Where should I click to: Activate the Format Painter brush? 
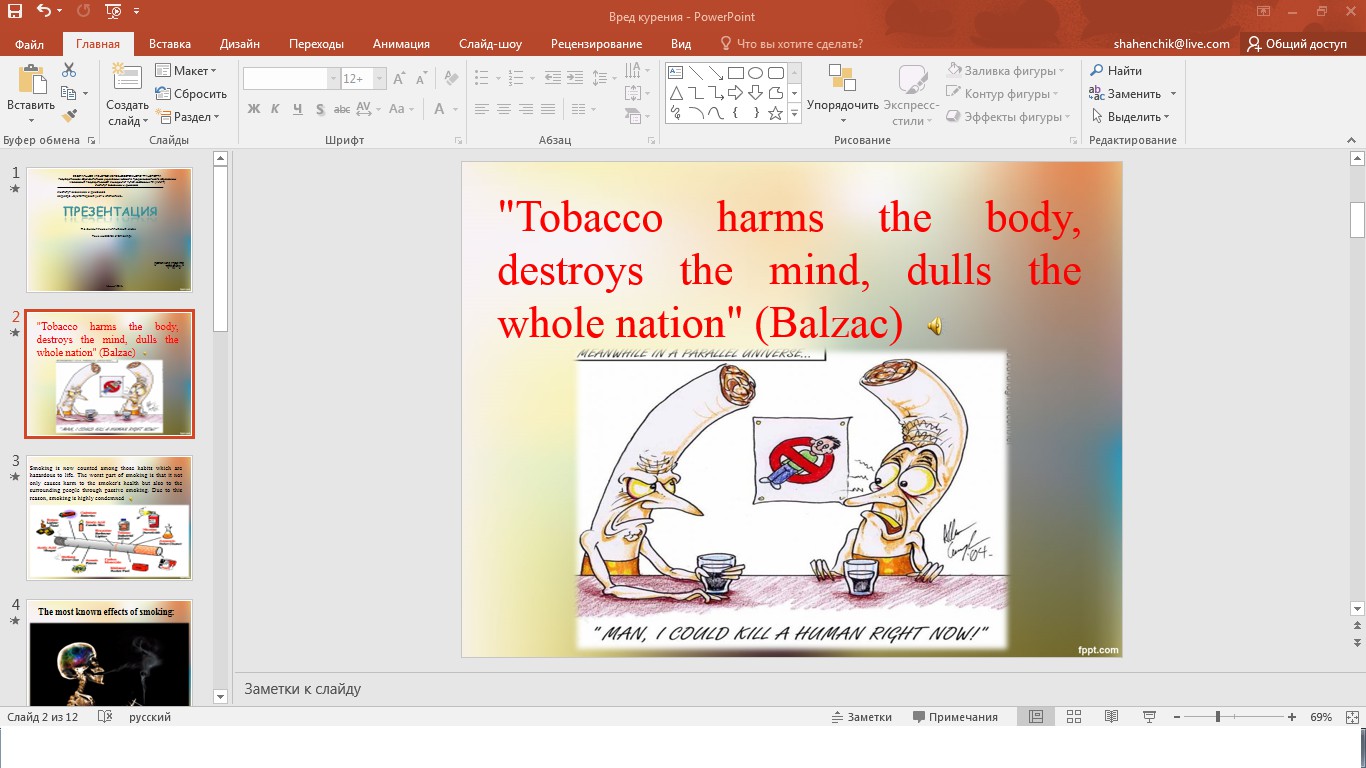tap(69, 116)
